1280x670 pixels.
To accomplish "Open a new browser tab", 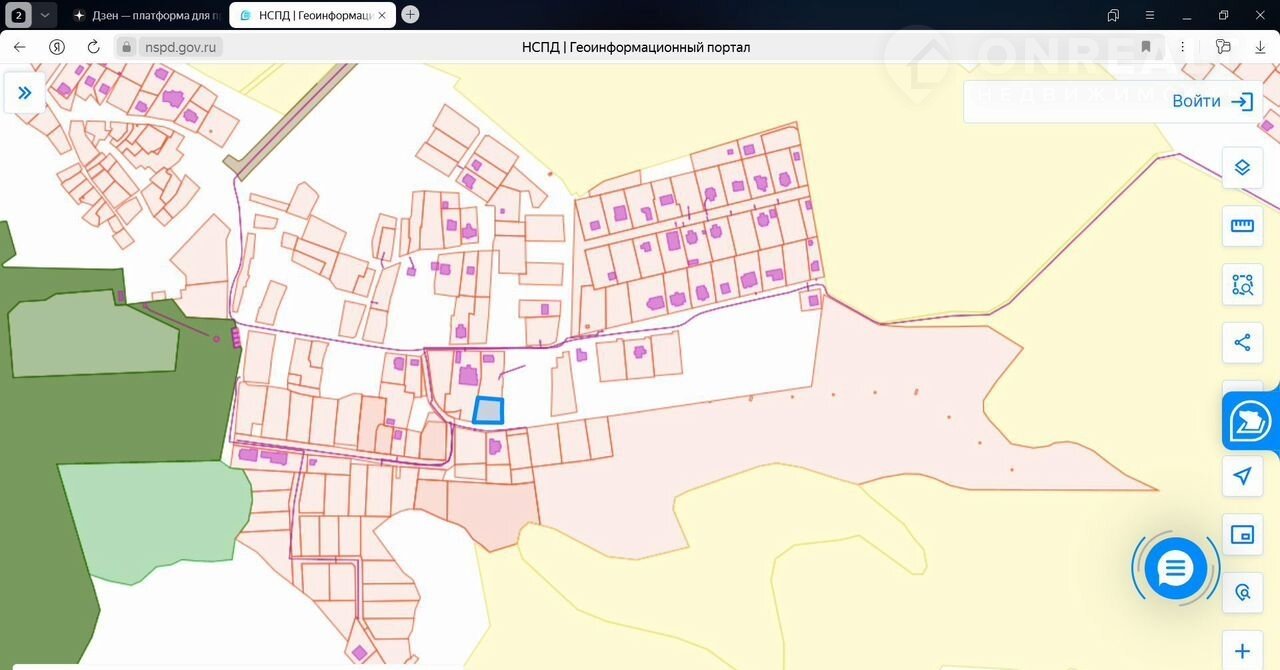I will [x=410, y=15].
